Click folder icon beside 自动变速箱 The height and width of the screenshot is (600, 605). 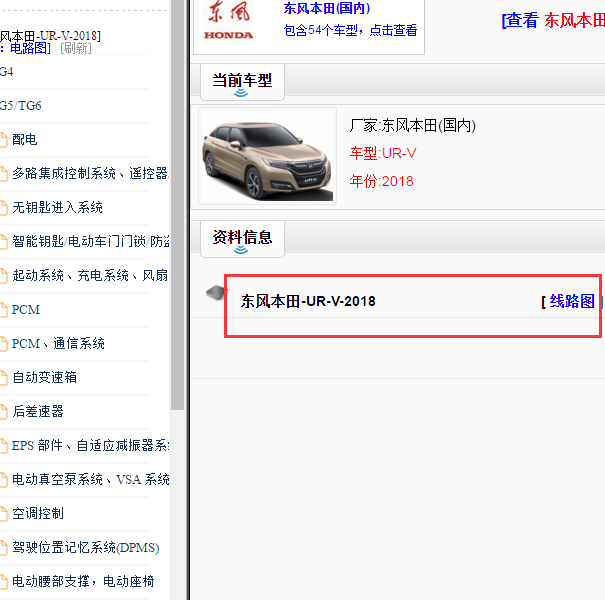click(x=3, y=378)
